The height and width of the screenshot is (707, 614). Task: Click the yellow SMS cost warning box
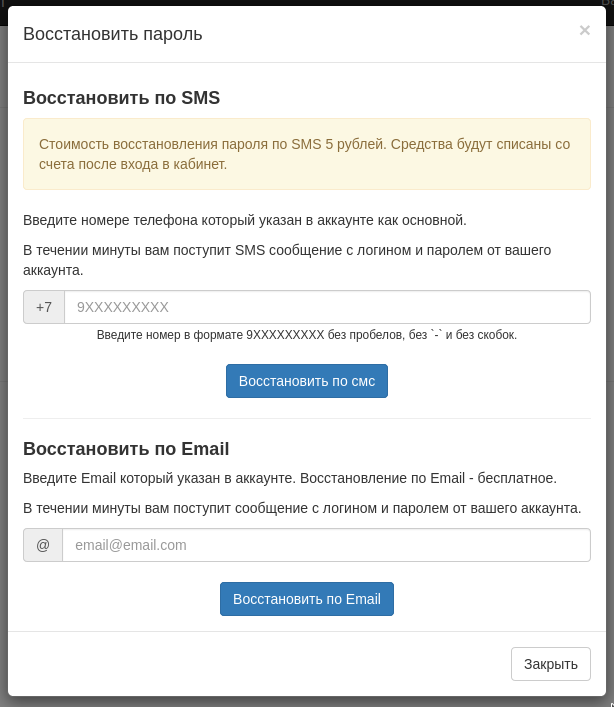click(x=307, y=154)
